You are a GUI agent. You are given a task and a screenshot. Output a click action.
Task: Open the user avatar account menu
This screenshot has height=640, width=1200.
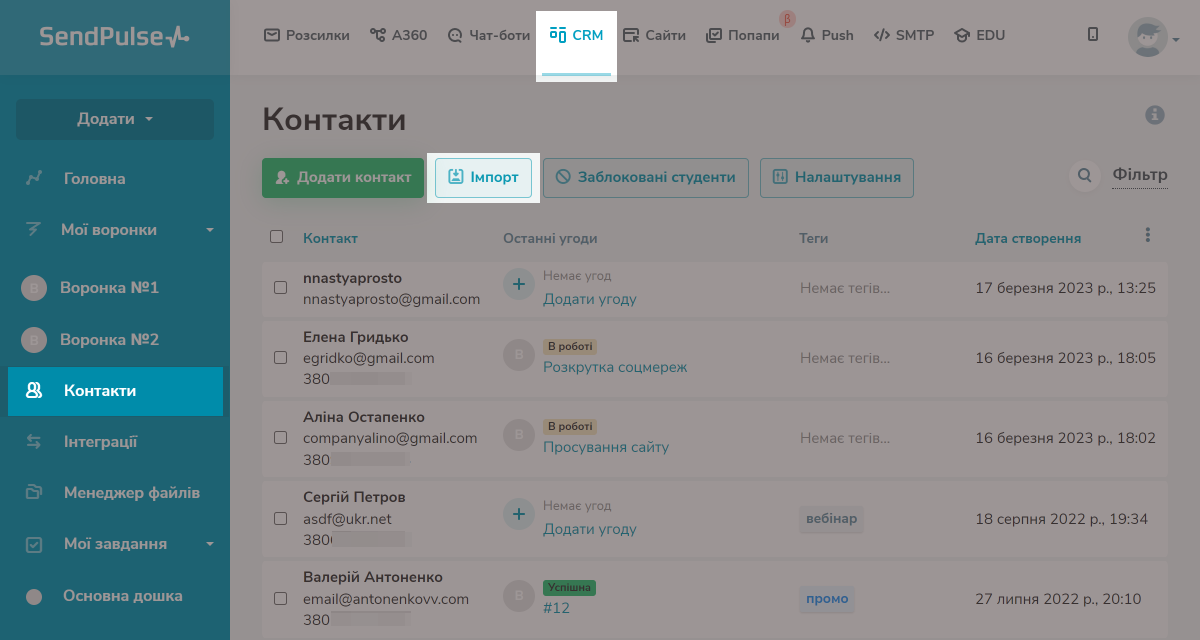click(1153, 37)
